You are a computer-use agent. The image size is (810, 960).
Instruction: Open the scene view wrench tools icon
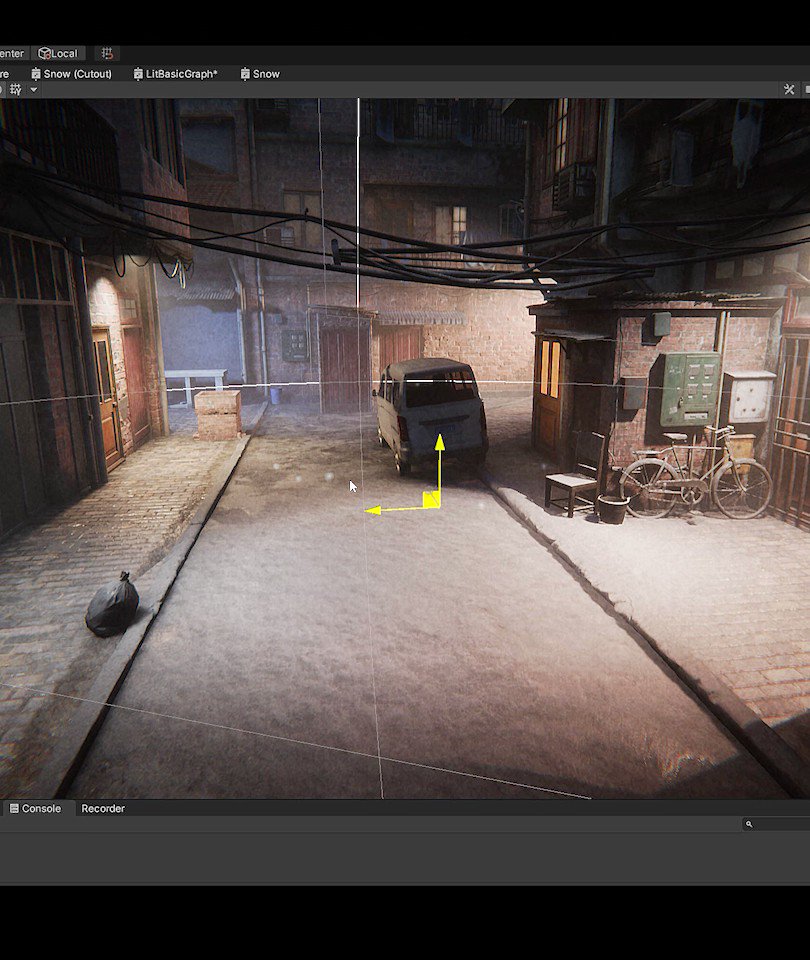click(788, 88)
